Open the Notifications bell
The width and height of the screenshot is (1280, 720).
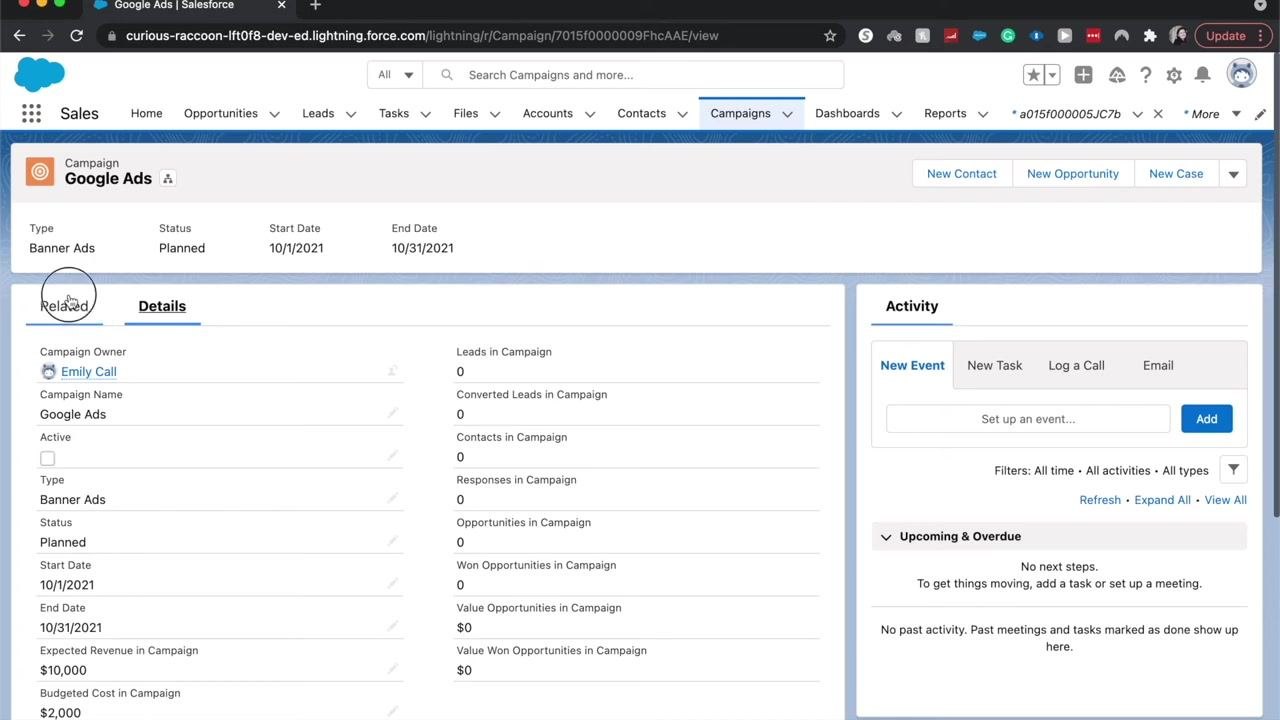click(x=1203, y=75)
